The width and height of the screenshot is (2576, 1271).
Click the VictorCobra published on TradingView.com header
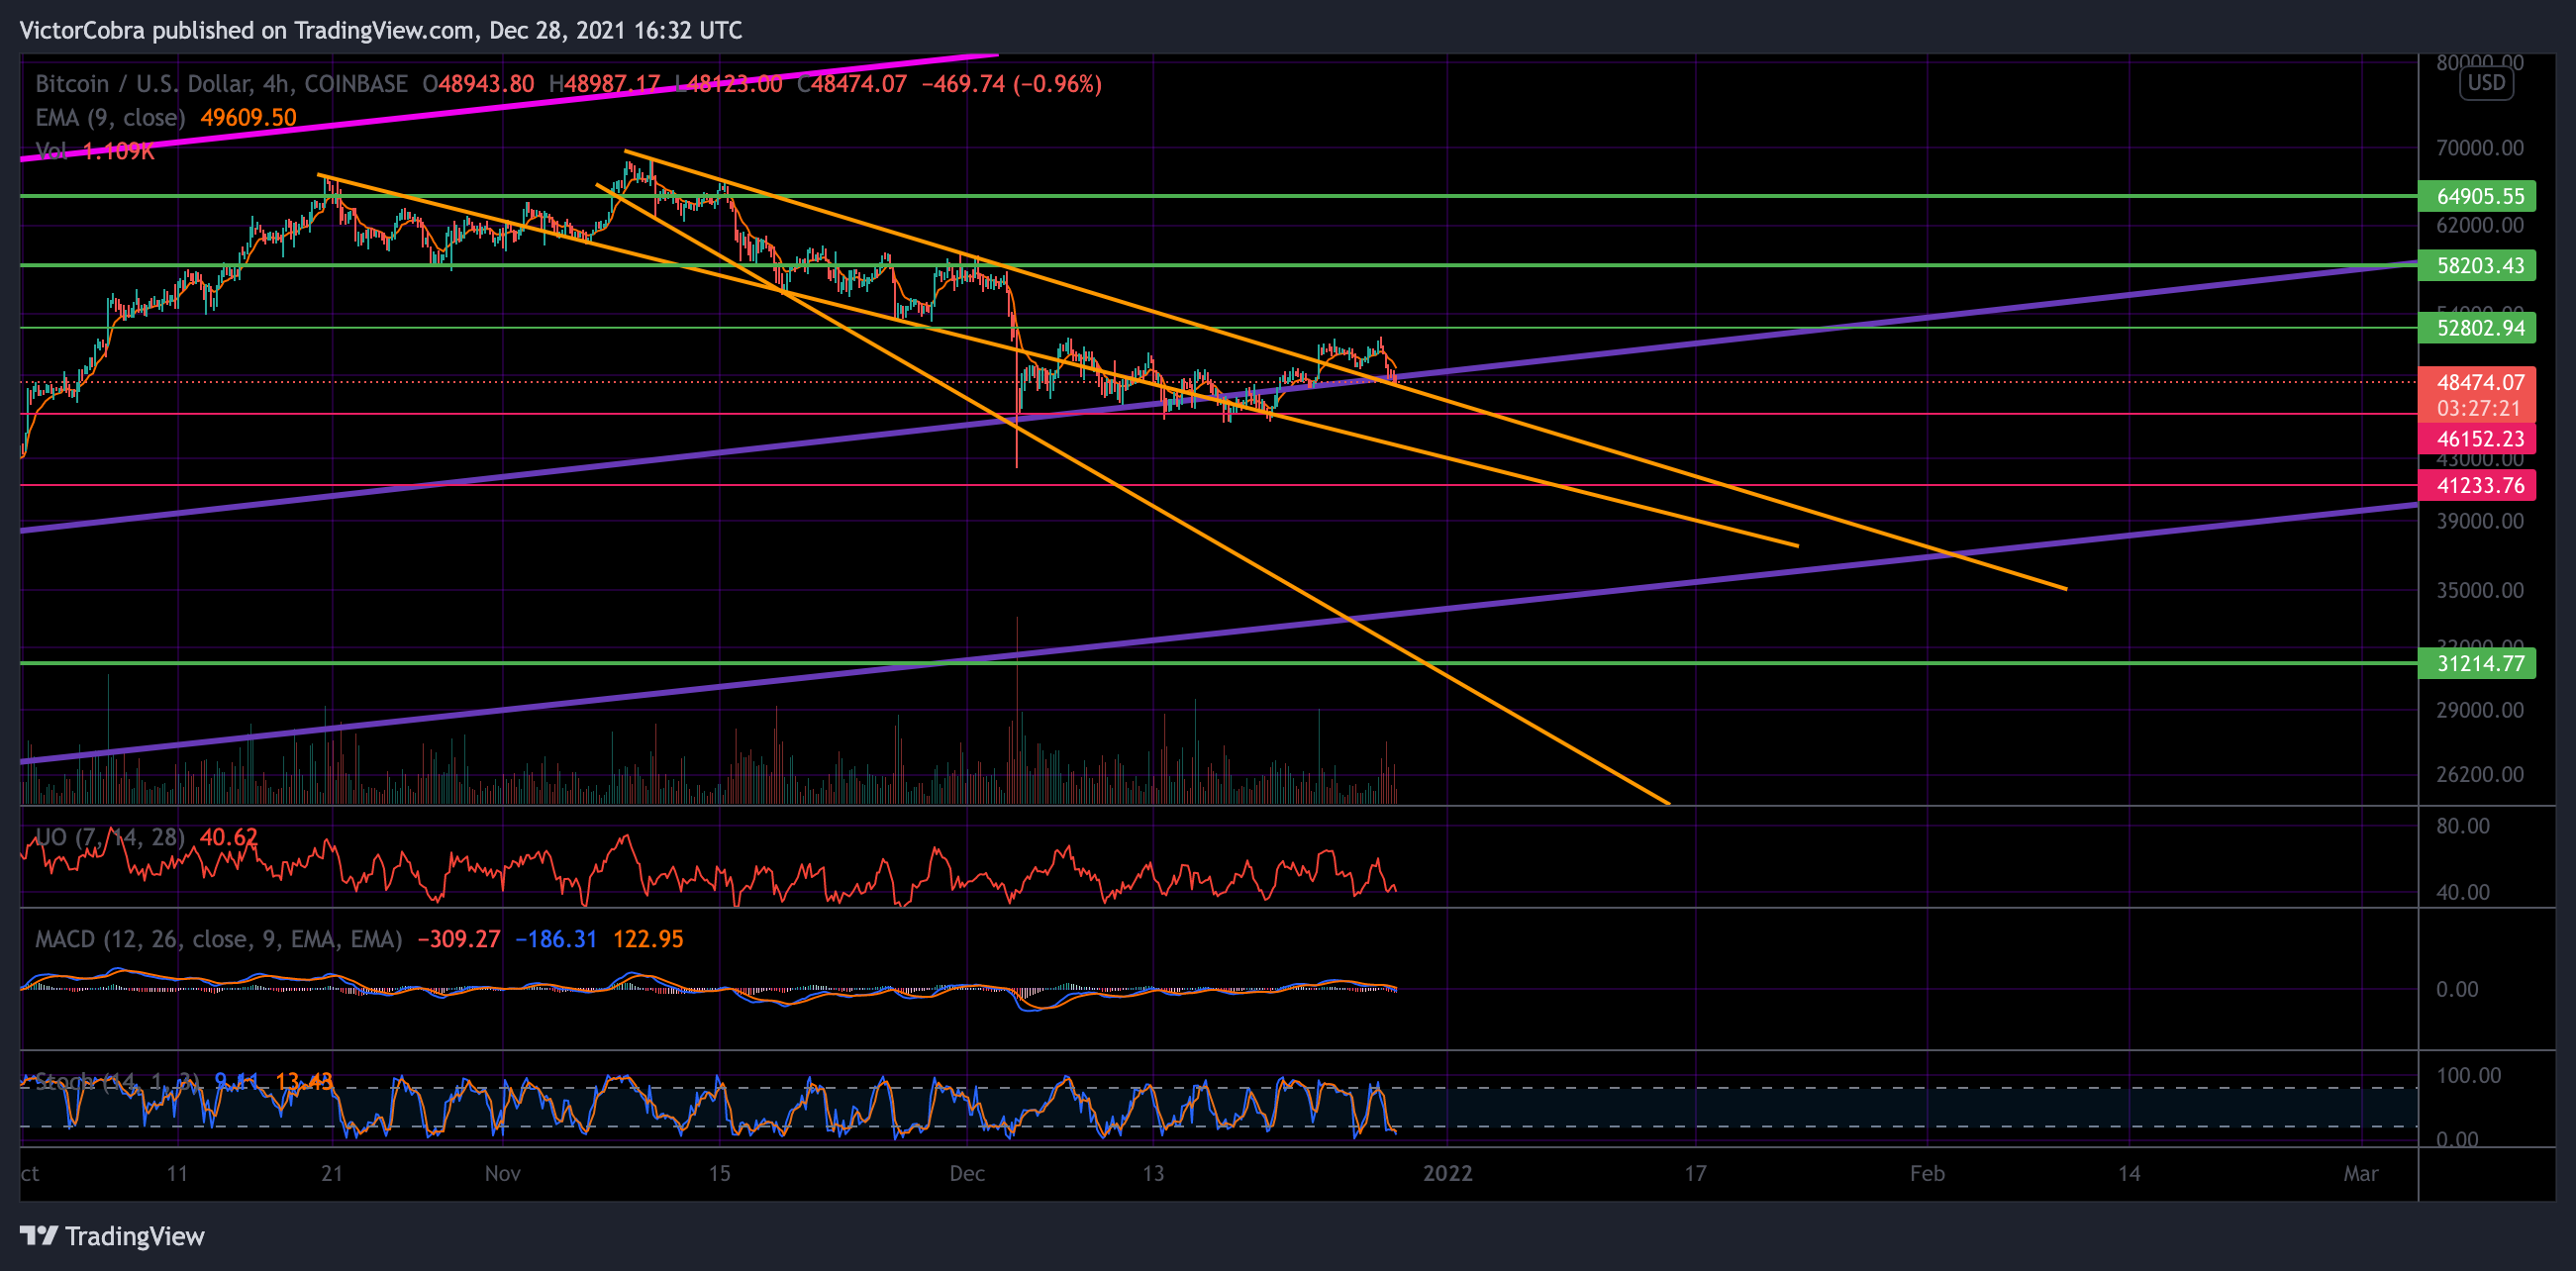380,31
